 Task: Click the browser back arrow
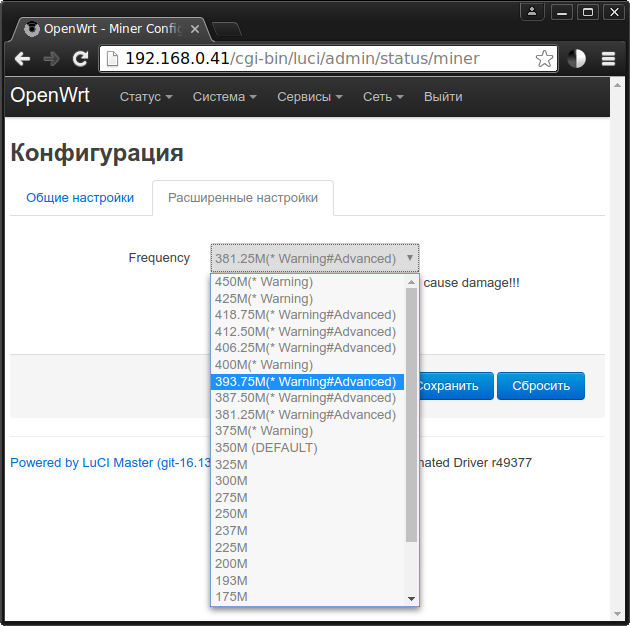(x=21, y=59)
